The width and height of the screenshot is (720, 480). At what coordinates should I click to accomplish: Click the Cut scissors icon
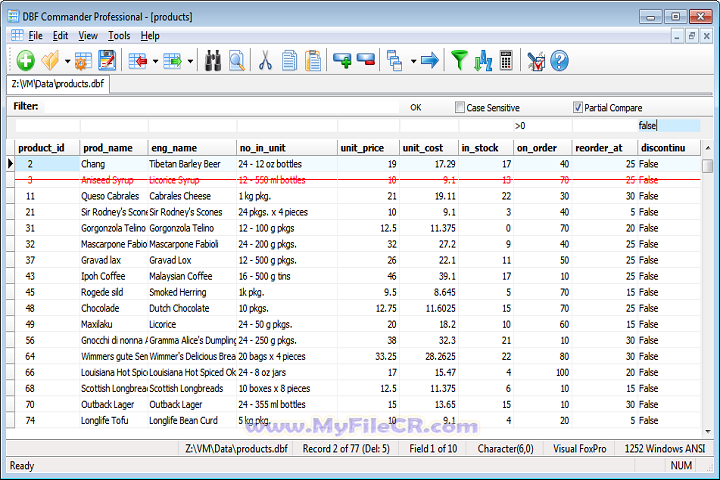(265, 61)
